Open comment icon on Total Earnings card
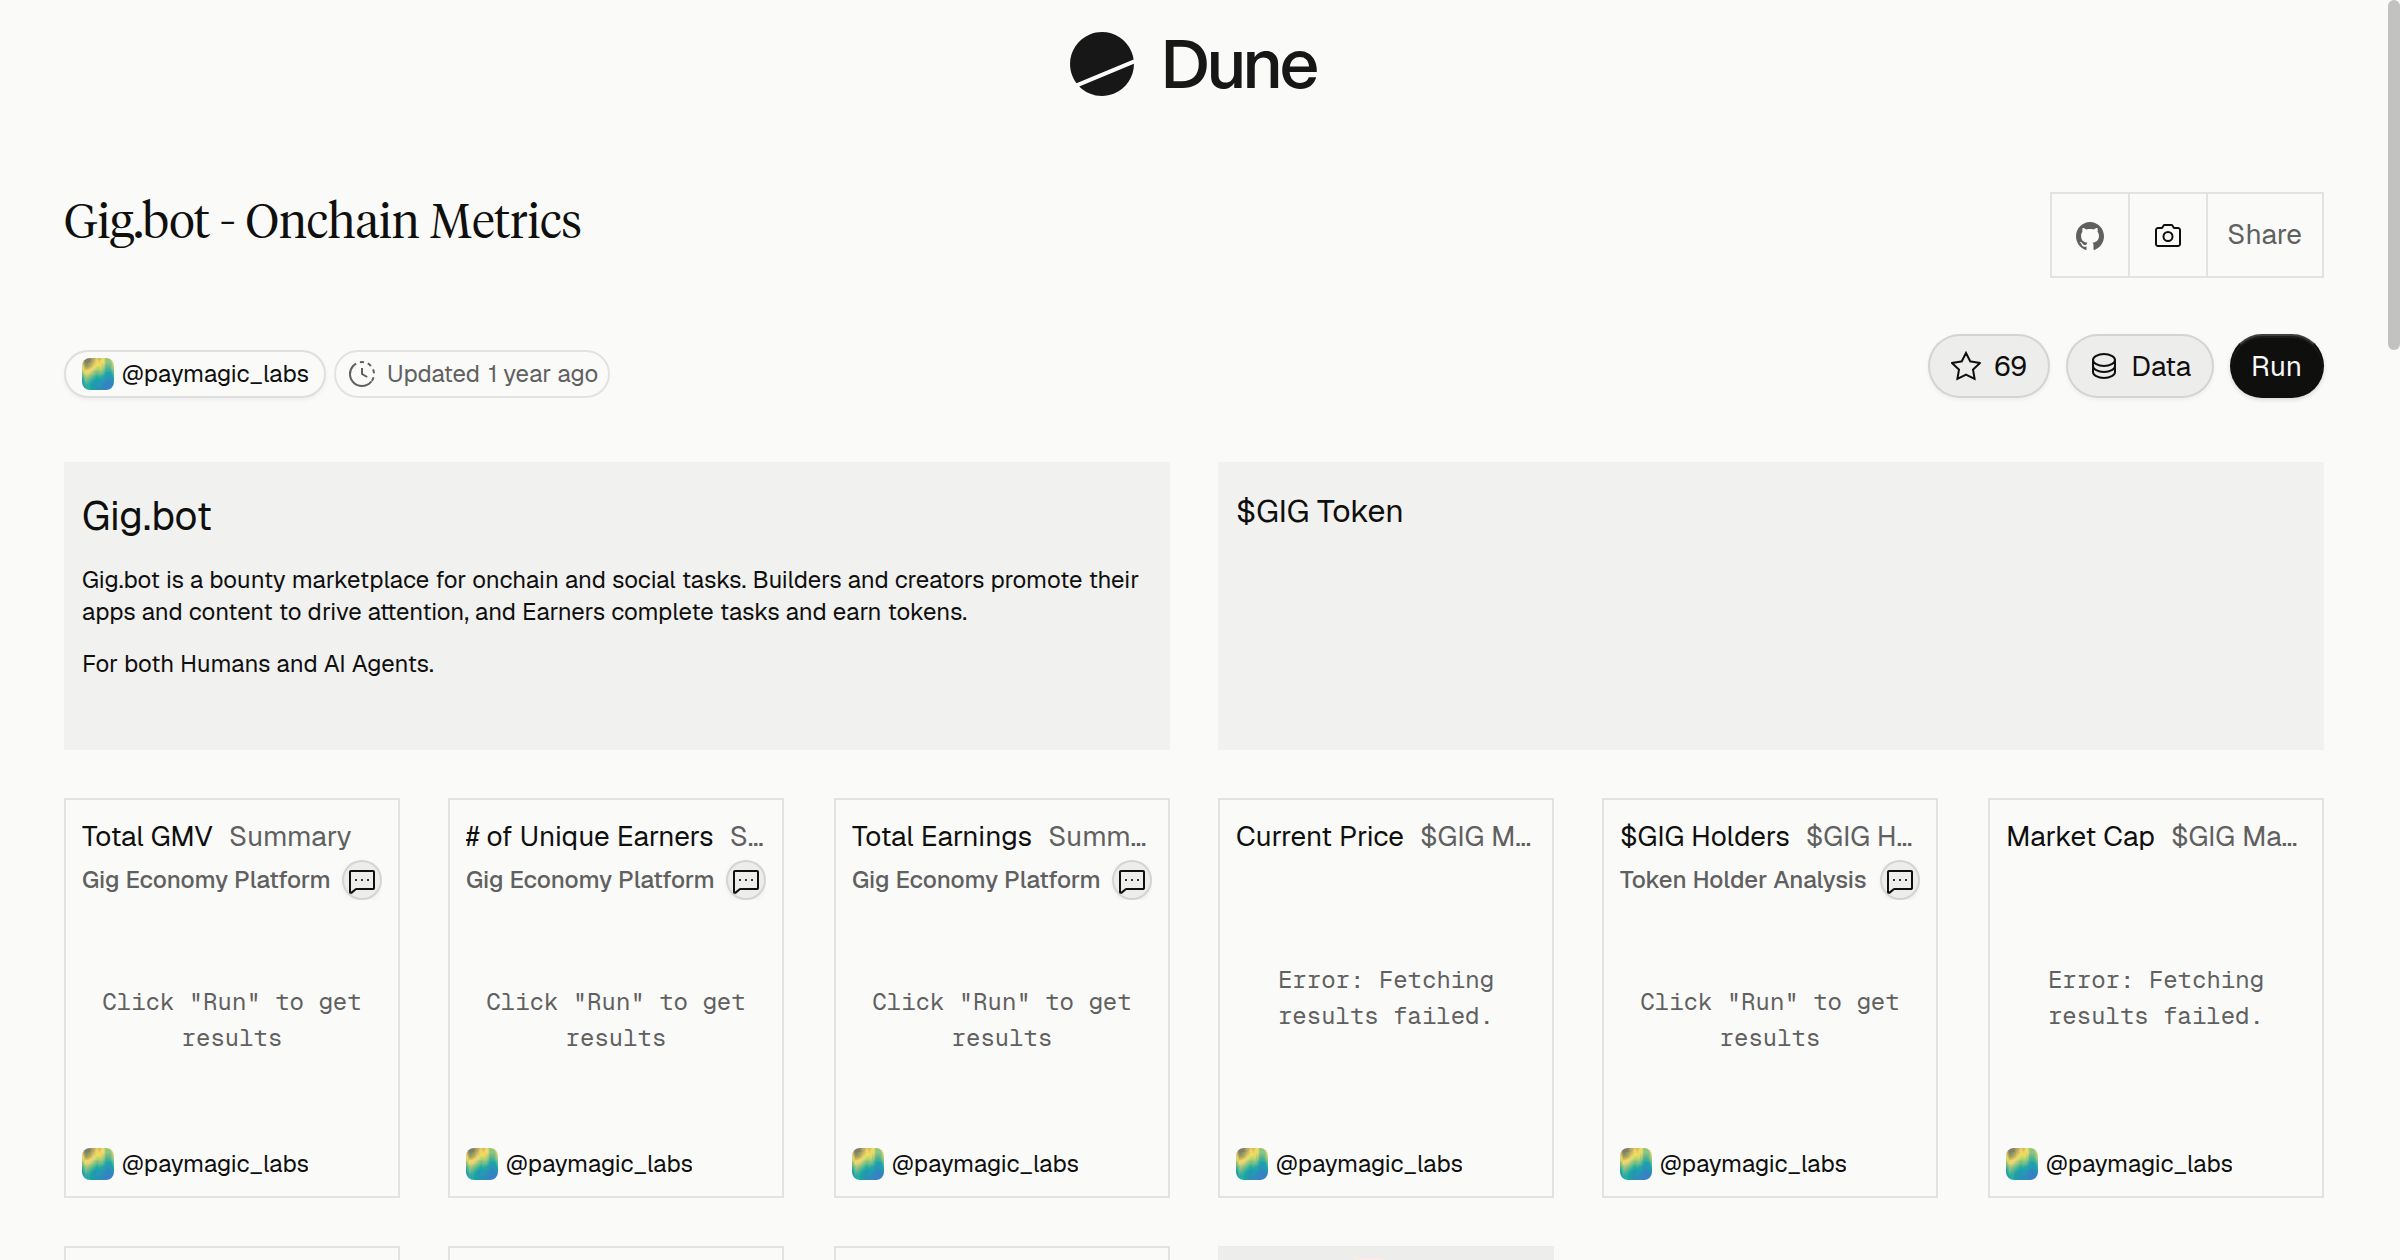Viewport: 2400px width, 1260px height. (x=1132, y=880)
